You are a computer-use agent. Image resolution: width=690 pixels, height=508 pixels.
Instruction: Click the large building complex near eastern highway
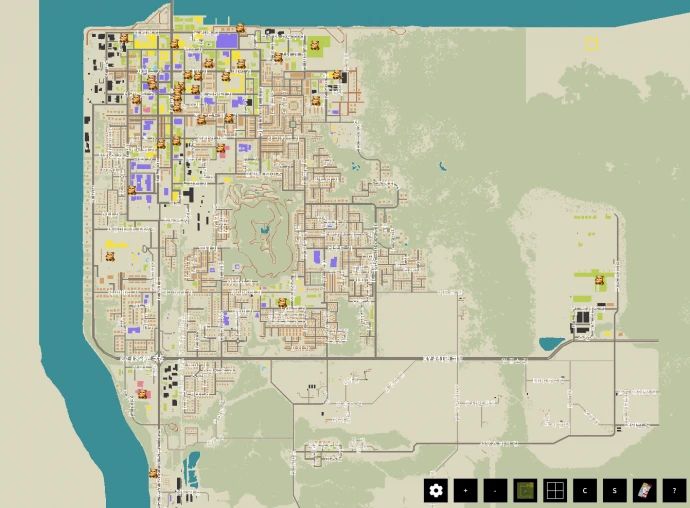click(581, 322)
